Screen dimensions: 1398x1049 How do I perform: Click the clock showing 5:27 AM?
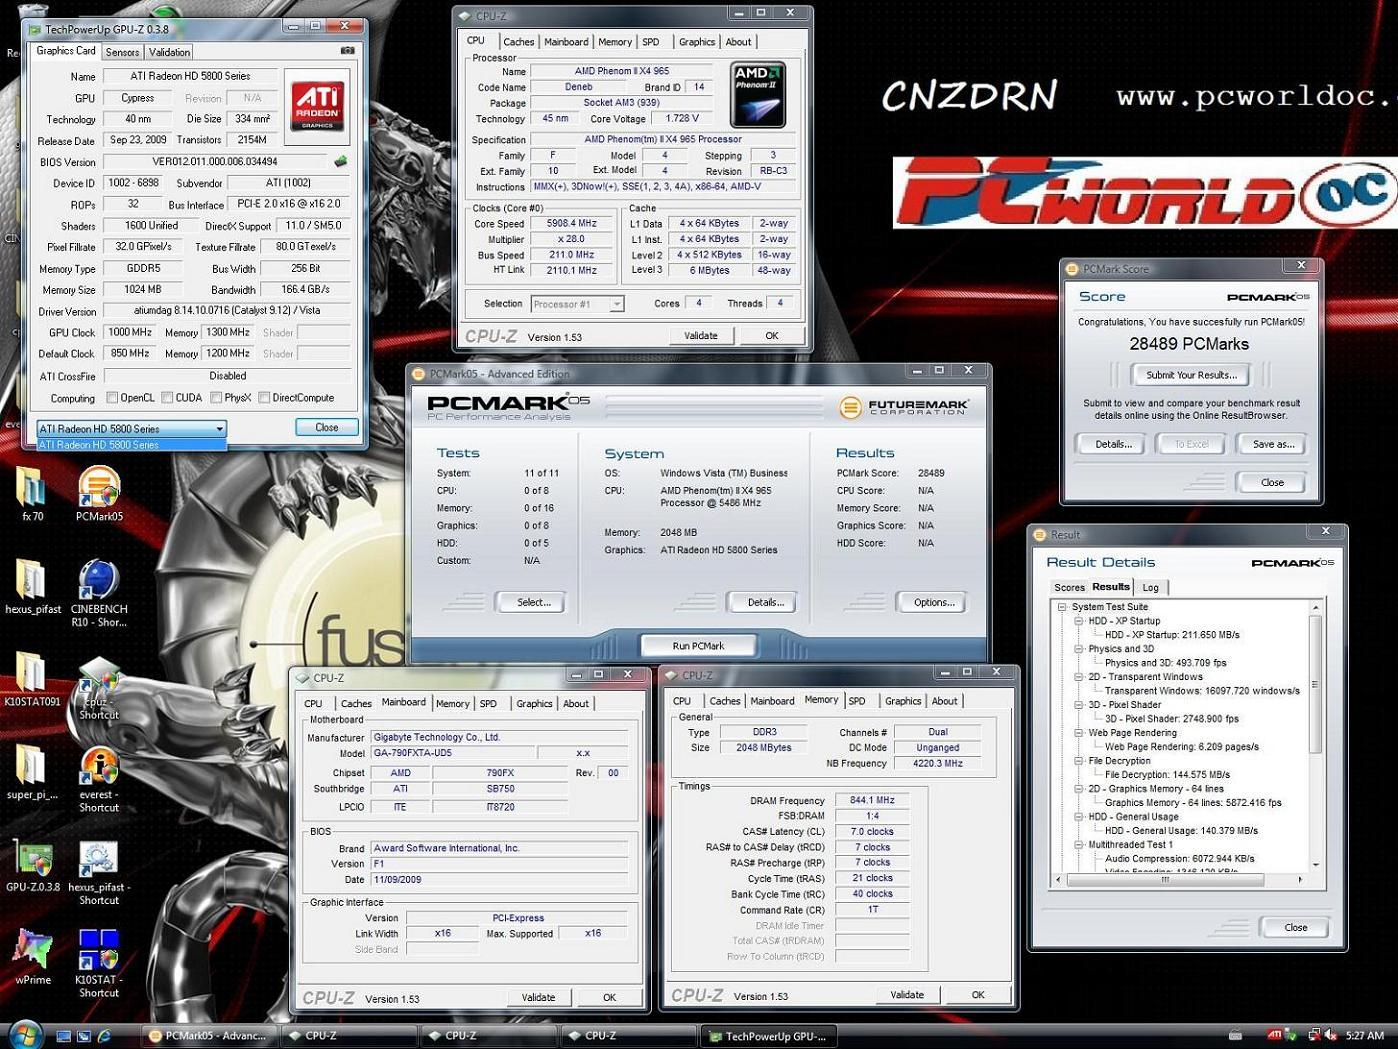(x=1364, y=1036)
